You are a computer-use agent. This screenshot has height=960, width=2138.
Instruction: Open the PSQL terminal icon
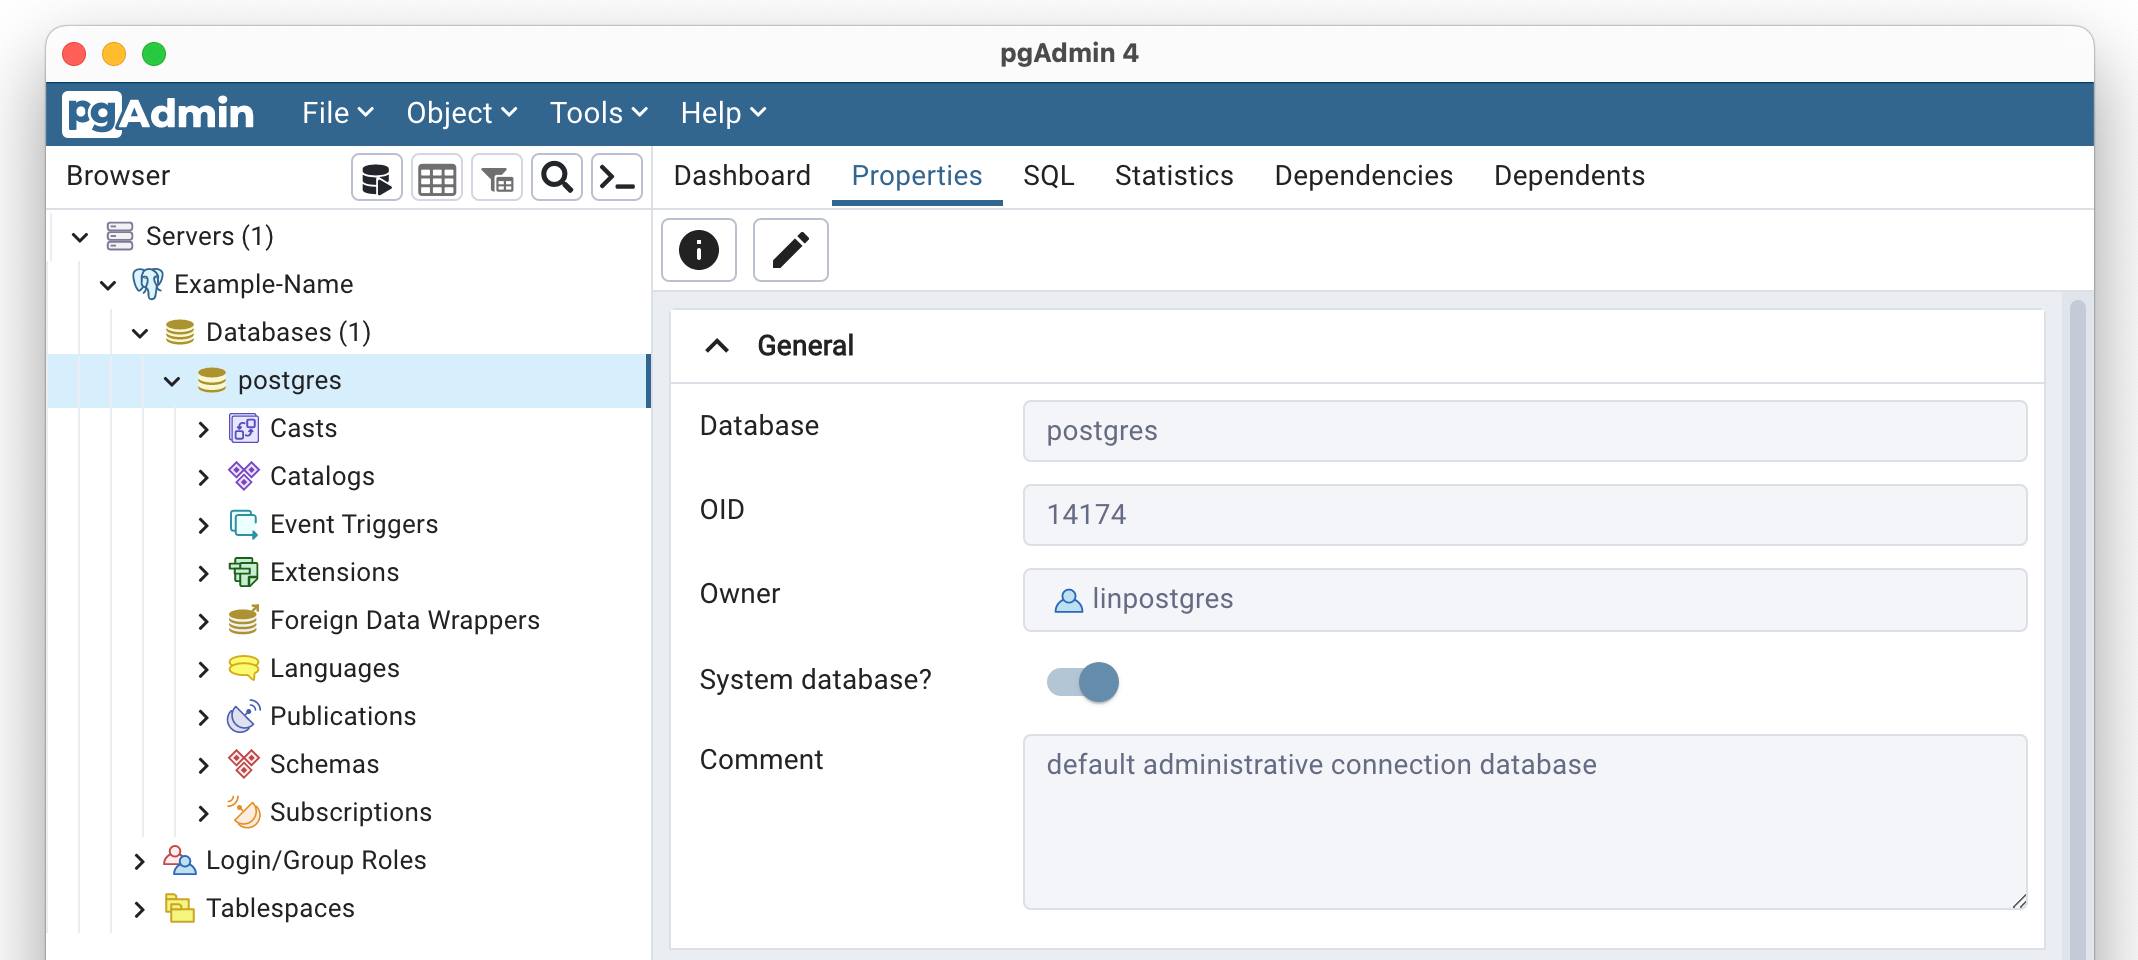point(617,177)
